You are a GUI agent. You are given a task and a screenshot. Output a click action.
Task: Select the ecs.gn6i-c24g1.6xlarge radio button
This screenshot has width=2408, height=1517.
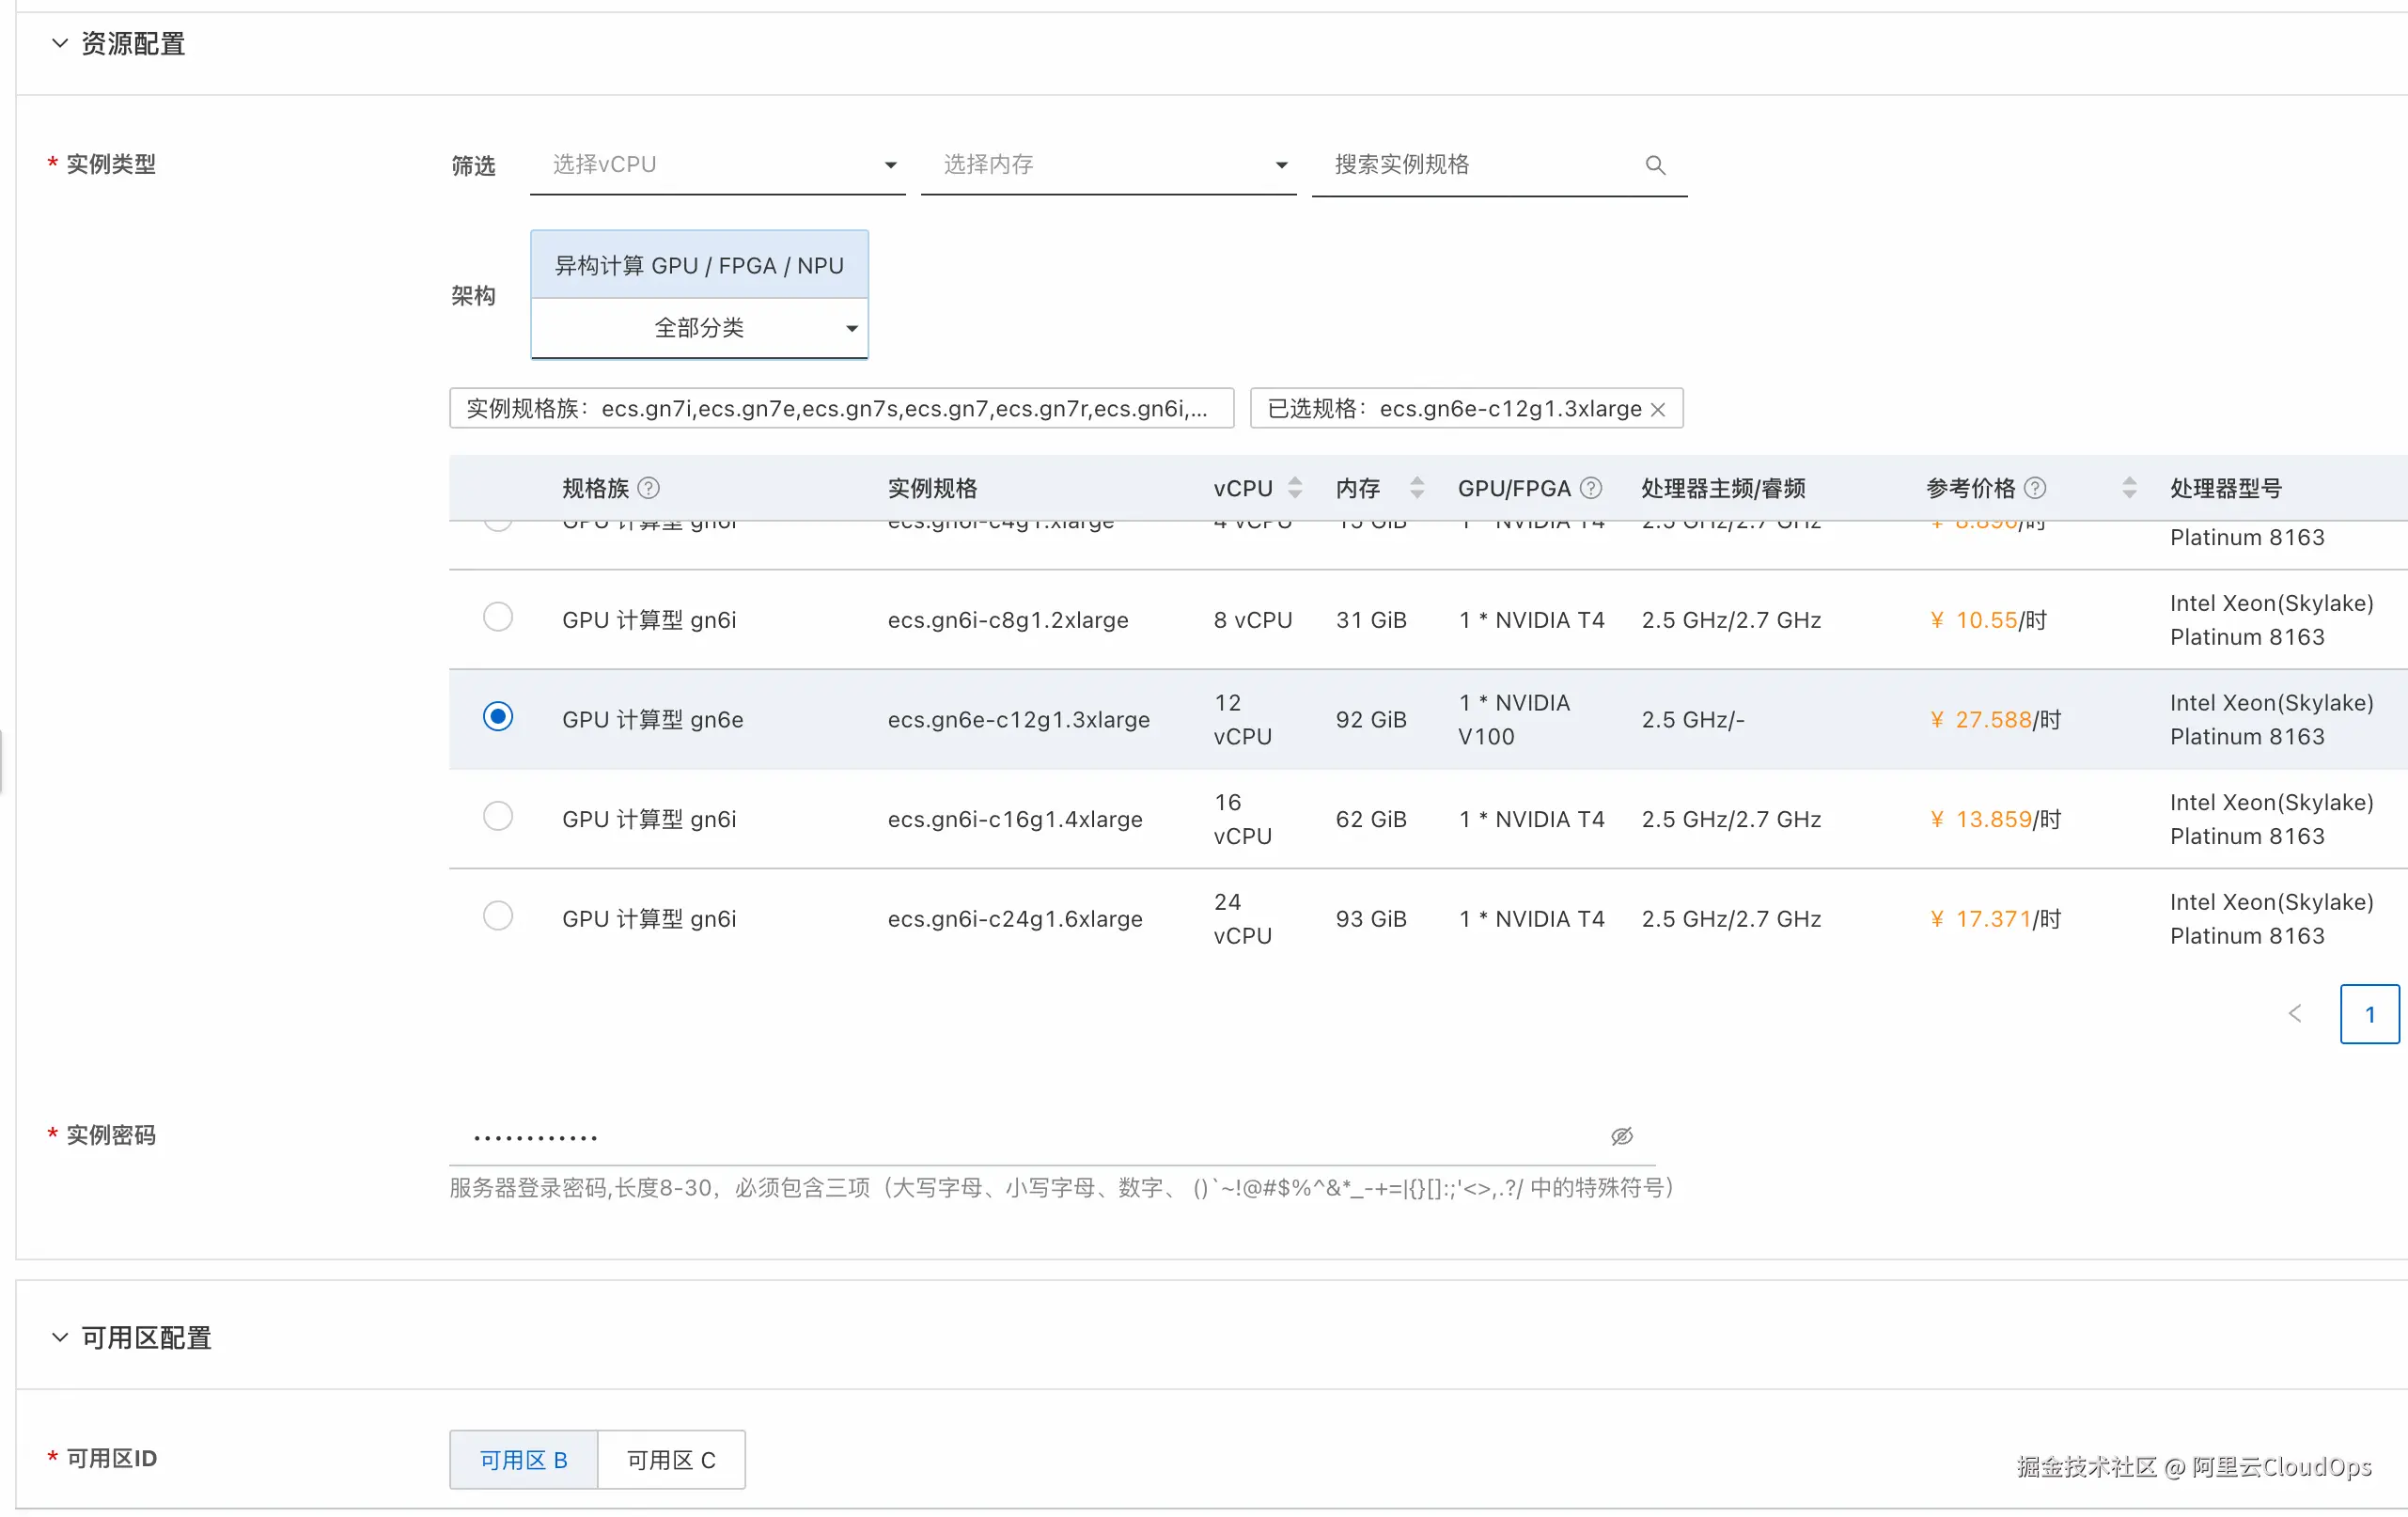(x=498, y=916)
